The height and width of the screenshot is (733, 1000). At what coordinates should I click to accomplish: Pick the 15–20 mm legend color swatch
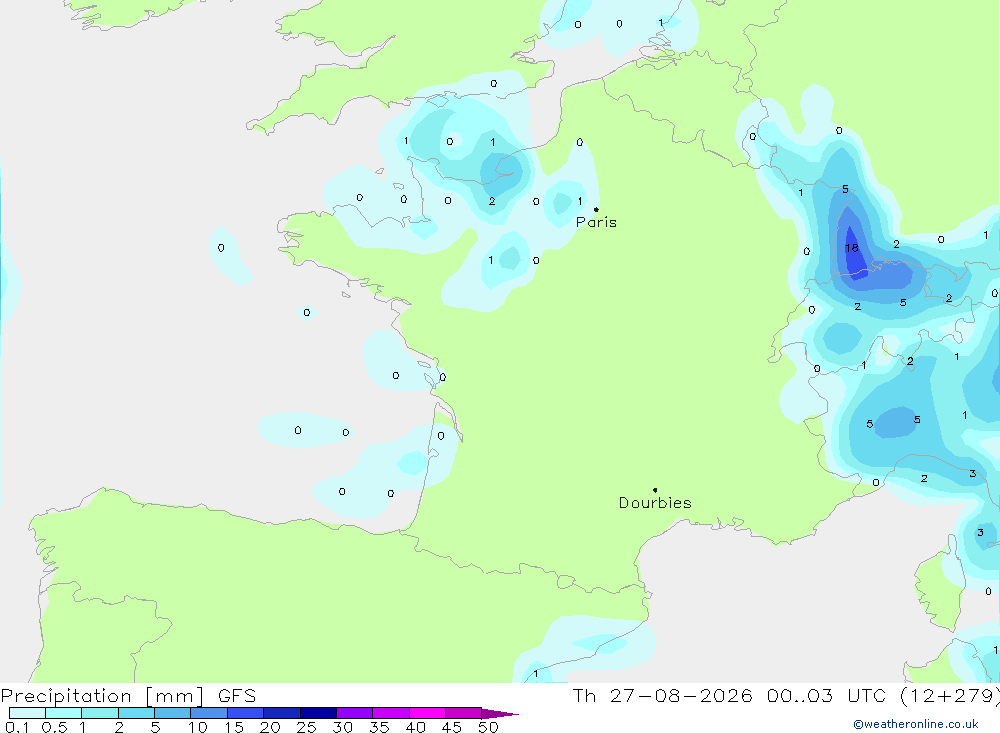point(245,713)
